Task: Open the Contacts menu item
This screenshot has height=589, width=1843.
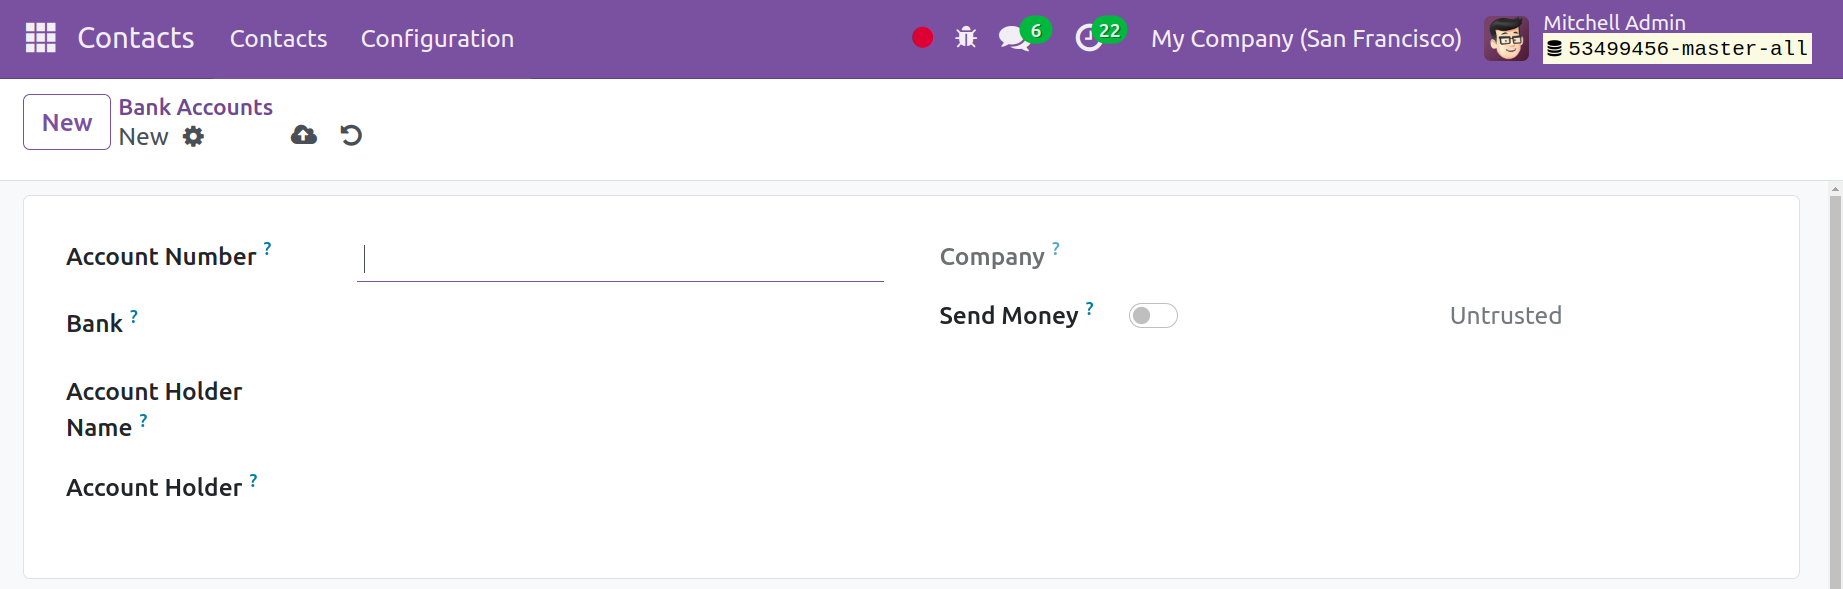Action: (x=278, y=39)
